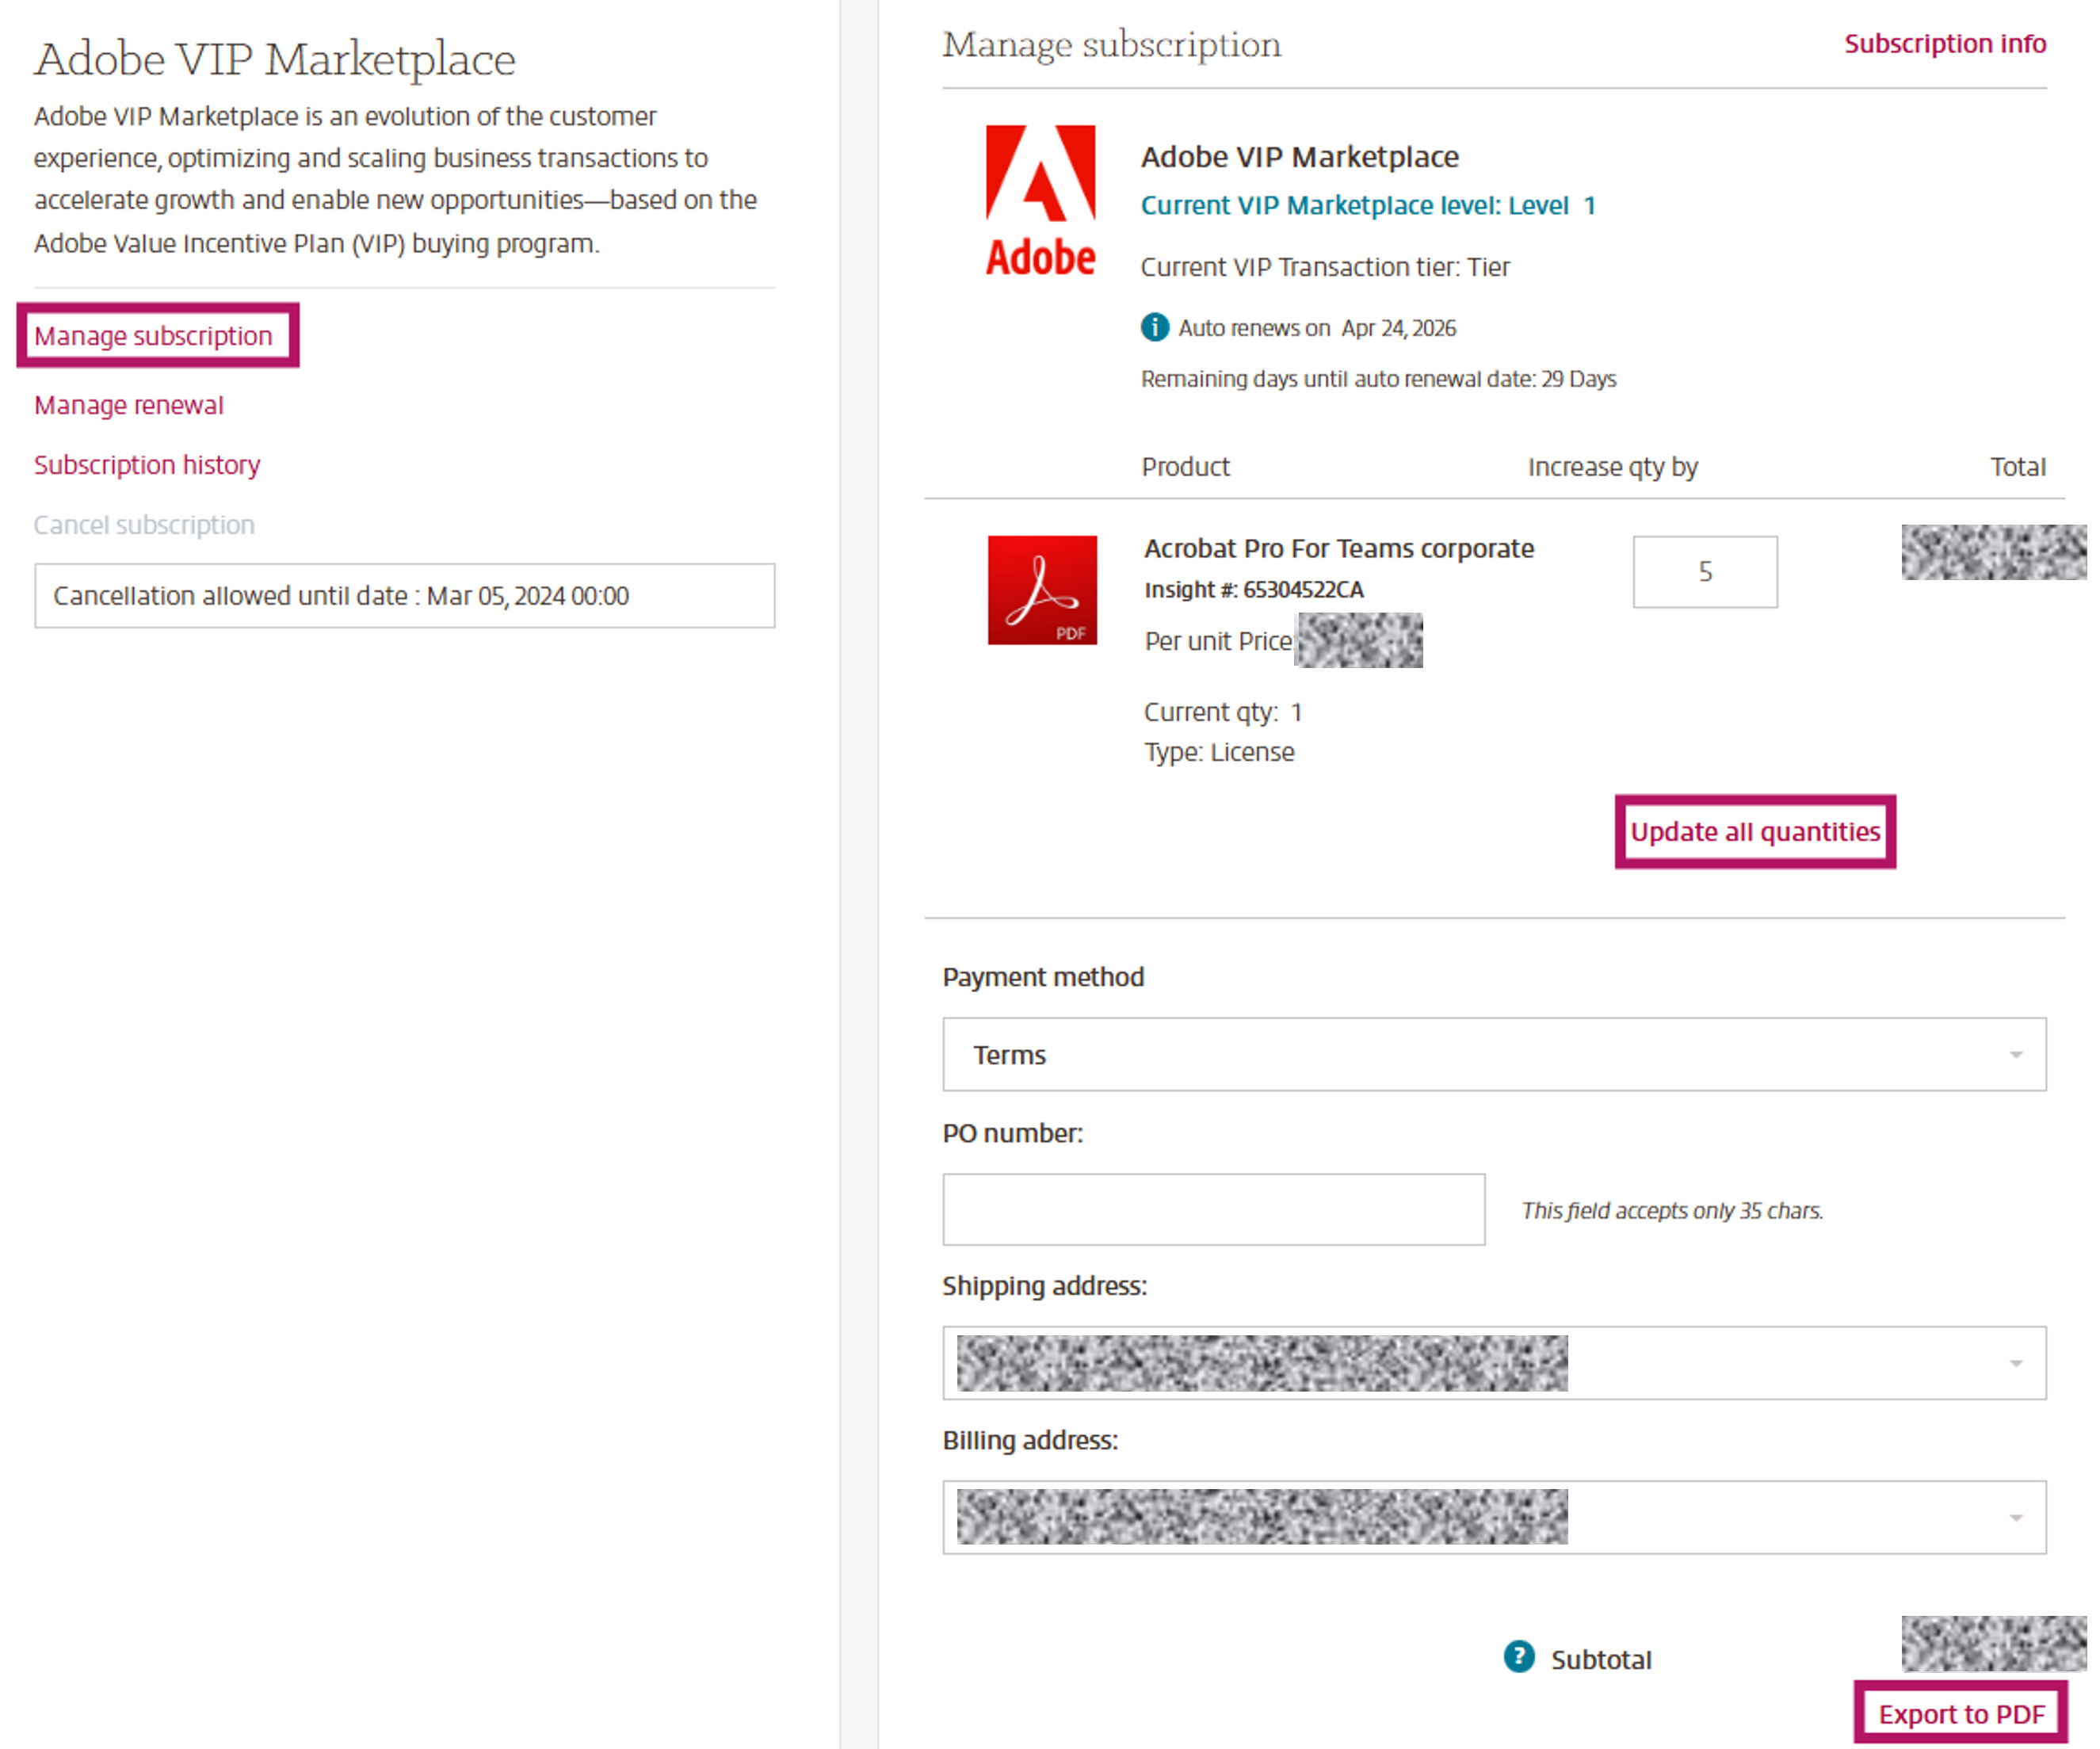This screenshot has height=1749, width=2100.
Task: Click Export to PDF
Action: pyautogui.click(x=1962, y=1713)
